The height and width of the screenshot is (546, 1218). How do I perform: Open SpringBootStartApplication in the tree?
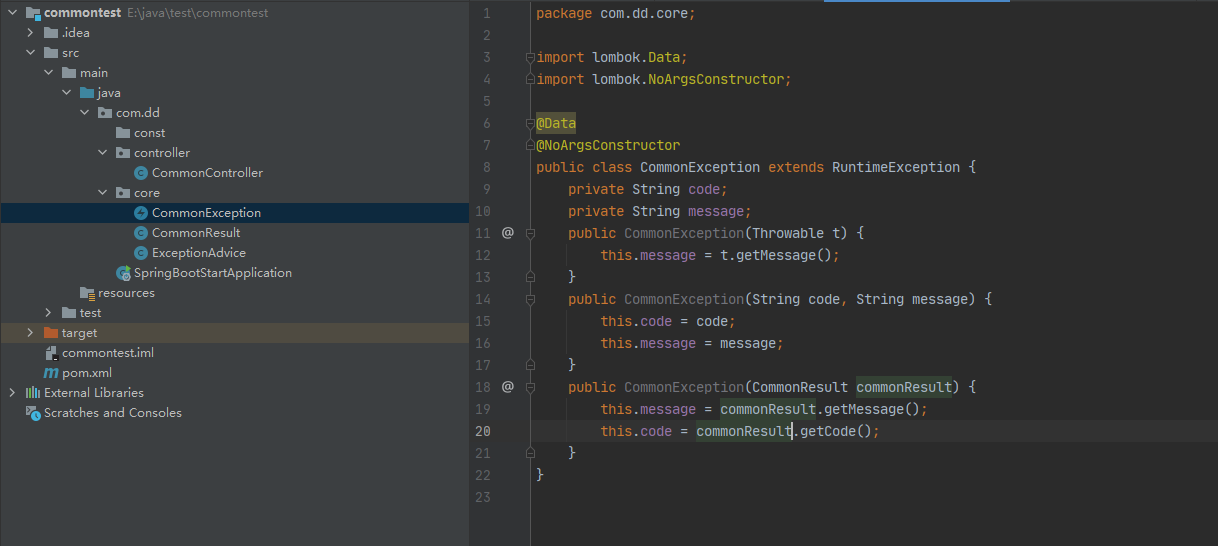[213, 273]
